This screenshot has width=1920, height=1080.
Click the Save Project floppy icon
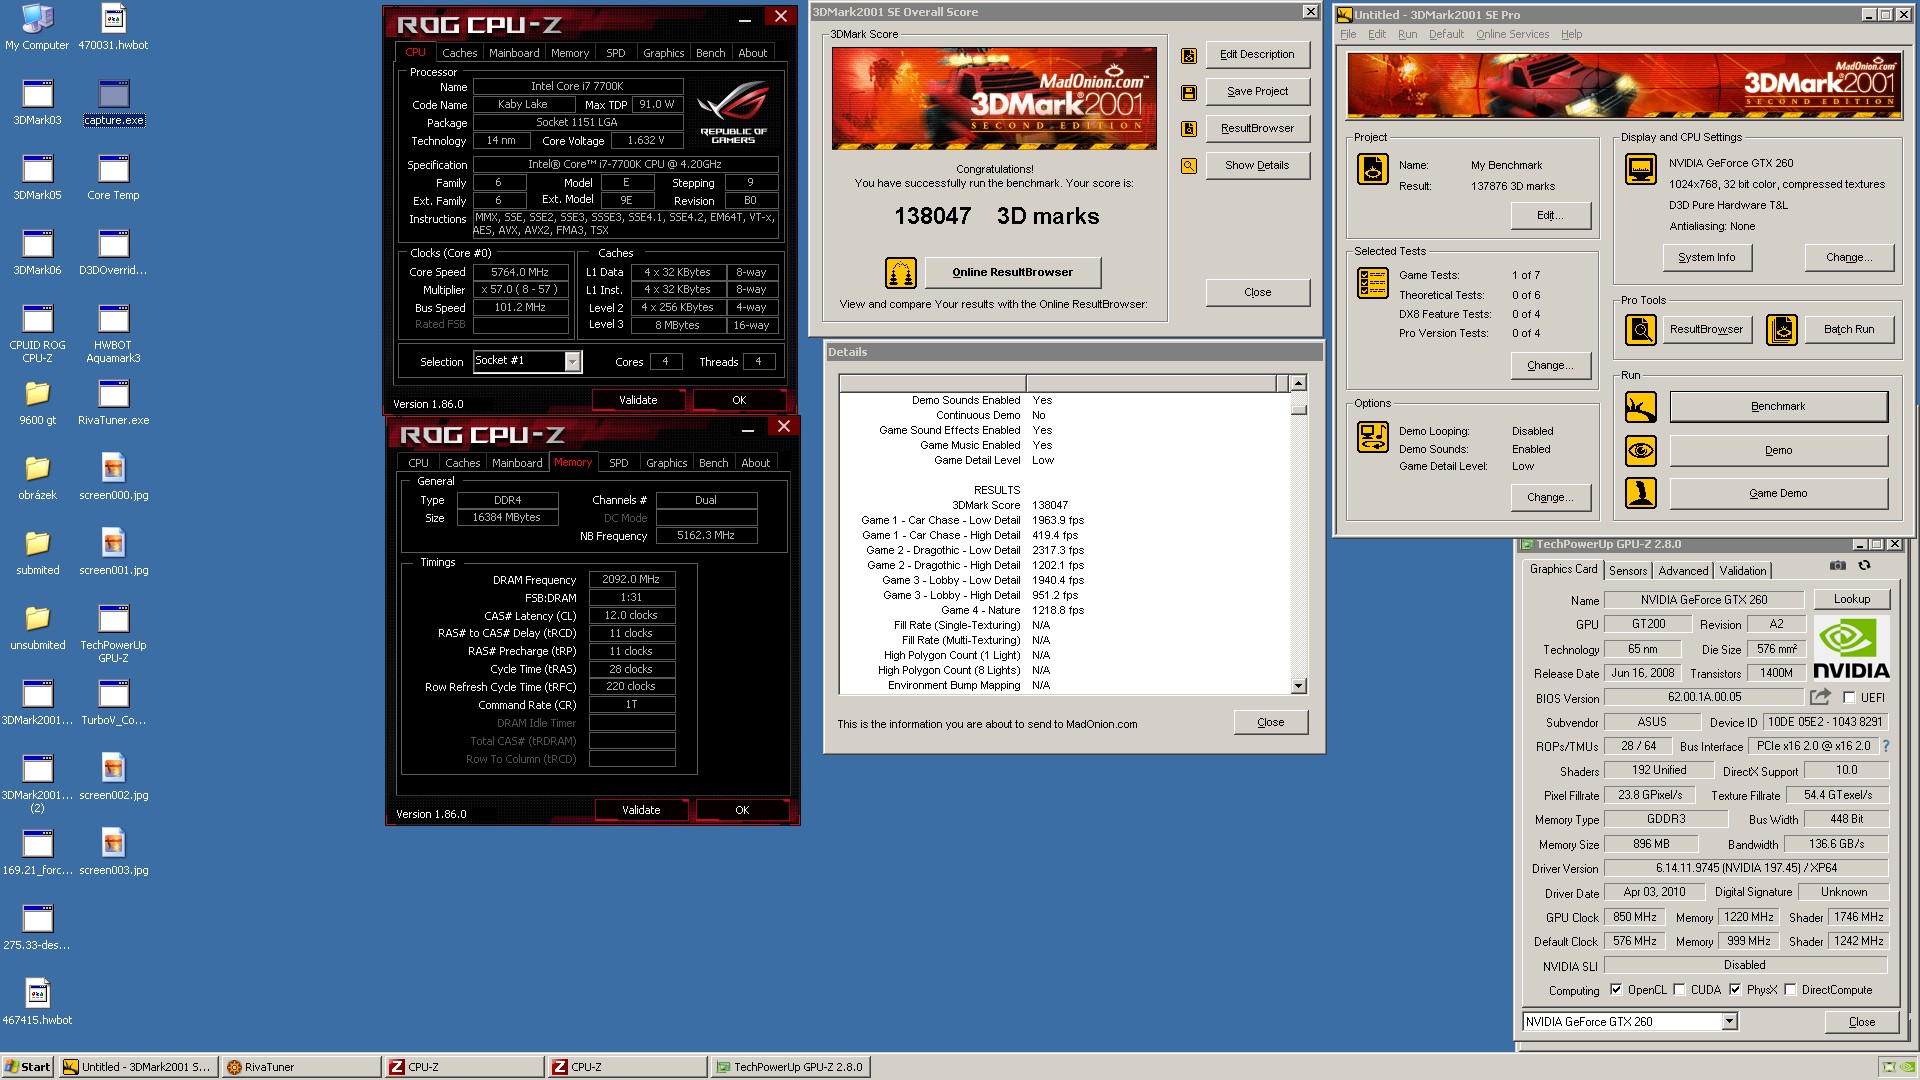pyautogui.click(x=1189, y=92)
